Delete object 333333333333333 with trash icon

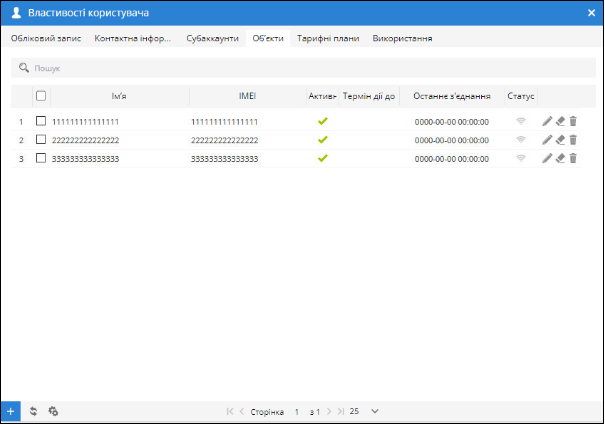pos(573,158)
